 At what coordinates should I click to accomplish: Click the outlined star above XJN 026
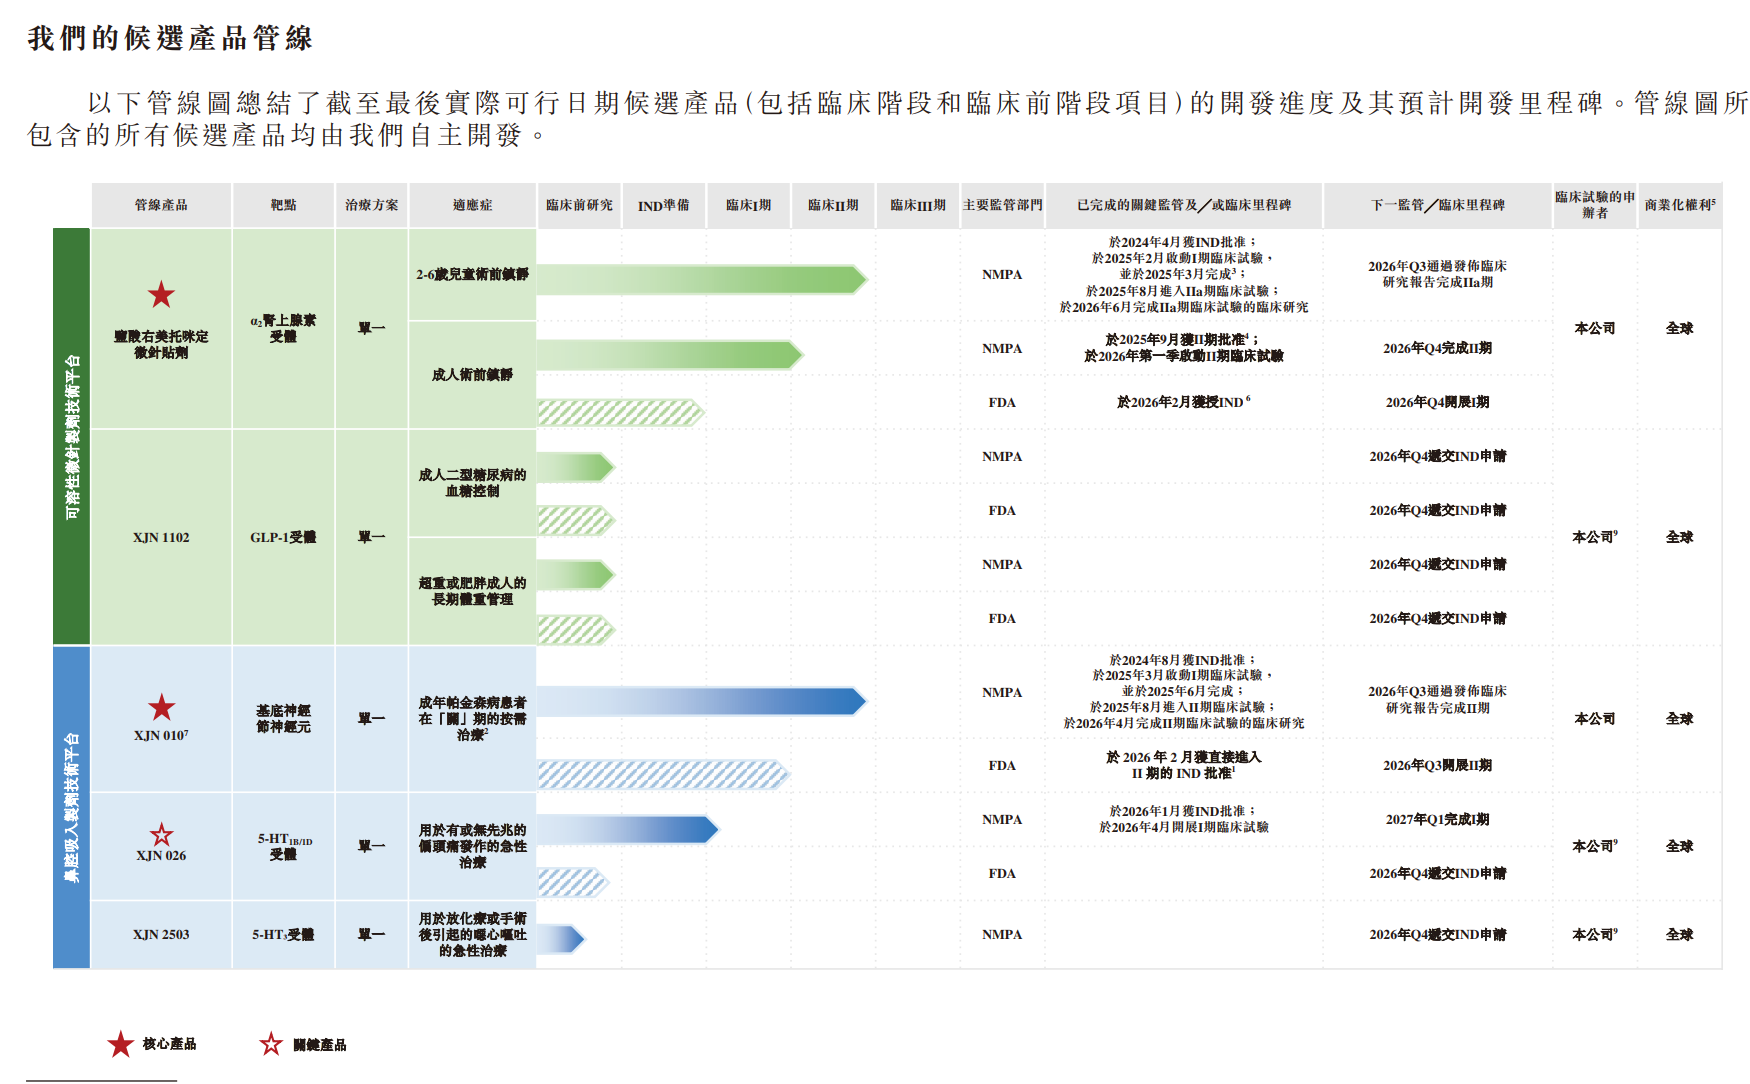click(x=161, y=835)
